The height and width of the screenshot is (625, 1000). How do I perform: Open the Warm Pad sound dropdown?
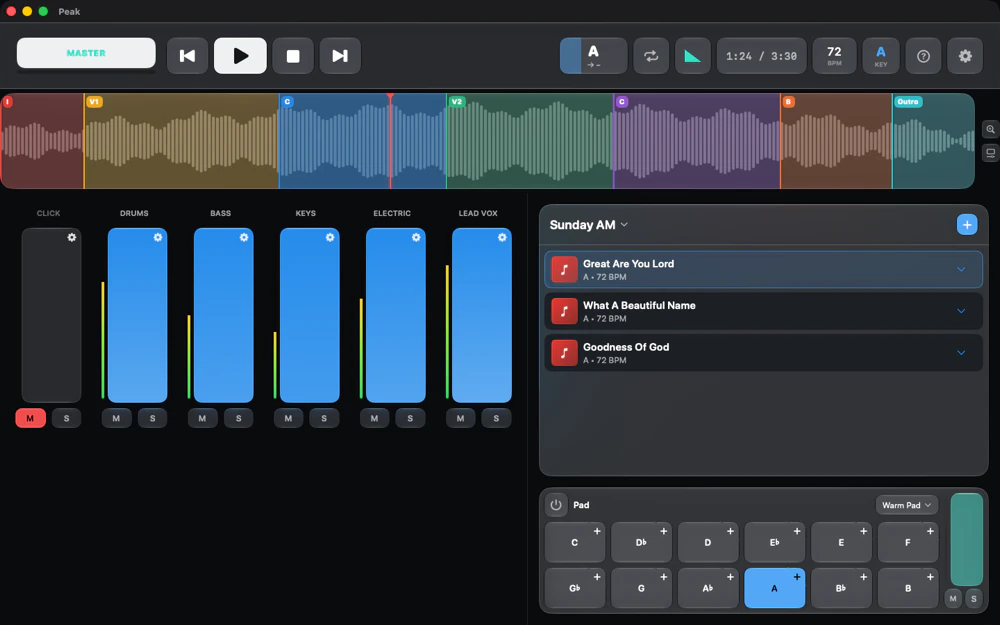[906, 505]
